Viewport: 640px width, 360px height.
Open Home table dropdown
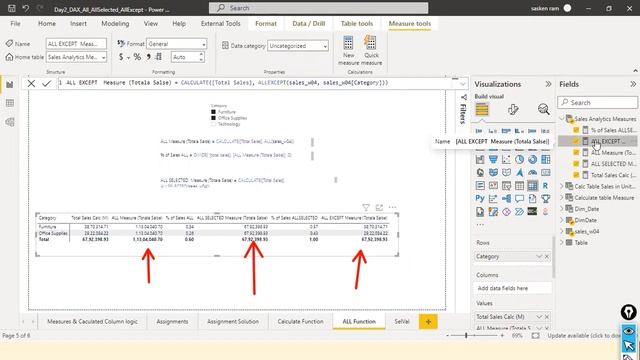(x=76, y=57)
